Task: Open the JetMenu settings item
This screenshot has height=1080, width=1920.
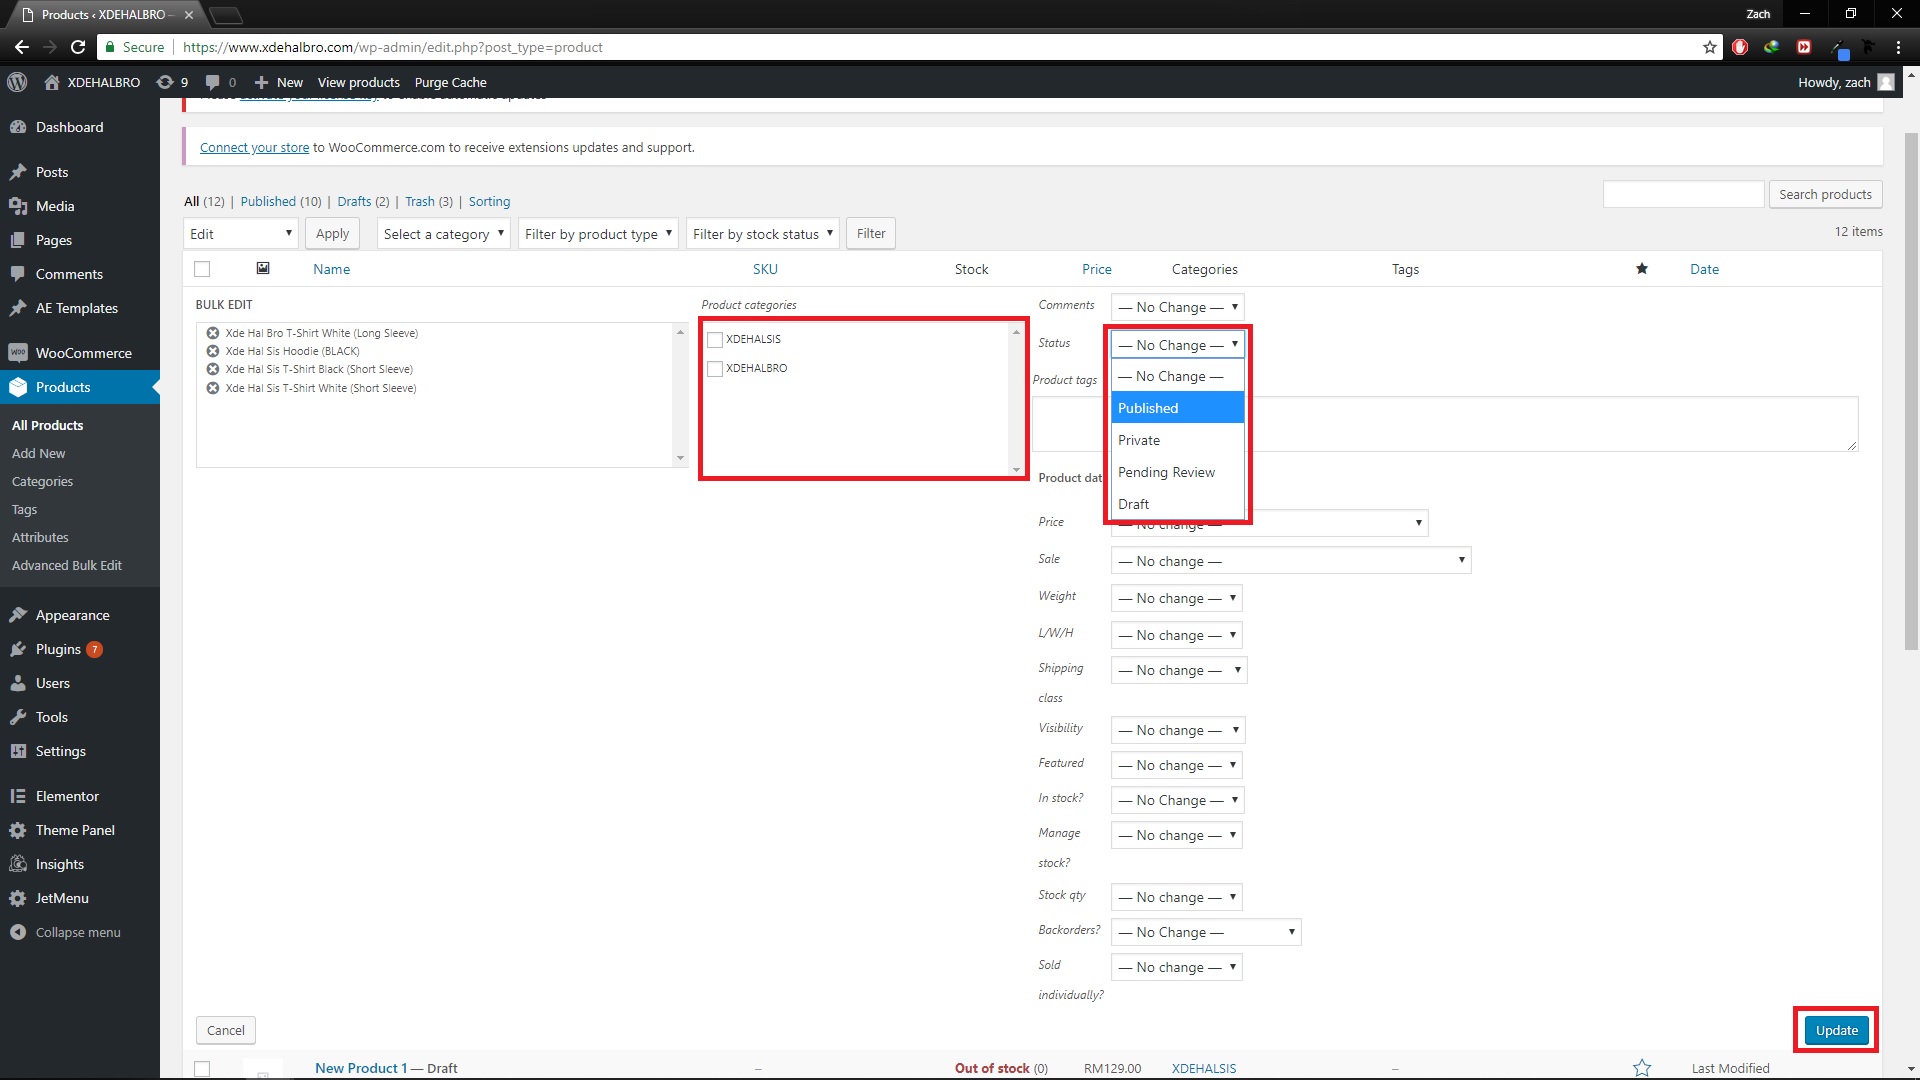Action: [x=80, y=898]
